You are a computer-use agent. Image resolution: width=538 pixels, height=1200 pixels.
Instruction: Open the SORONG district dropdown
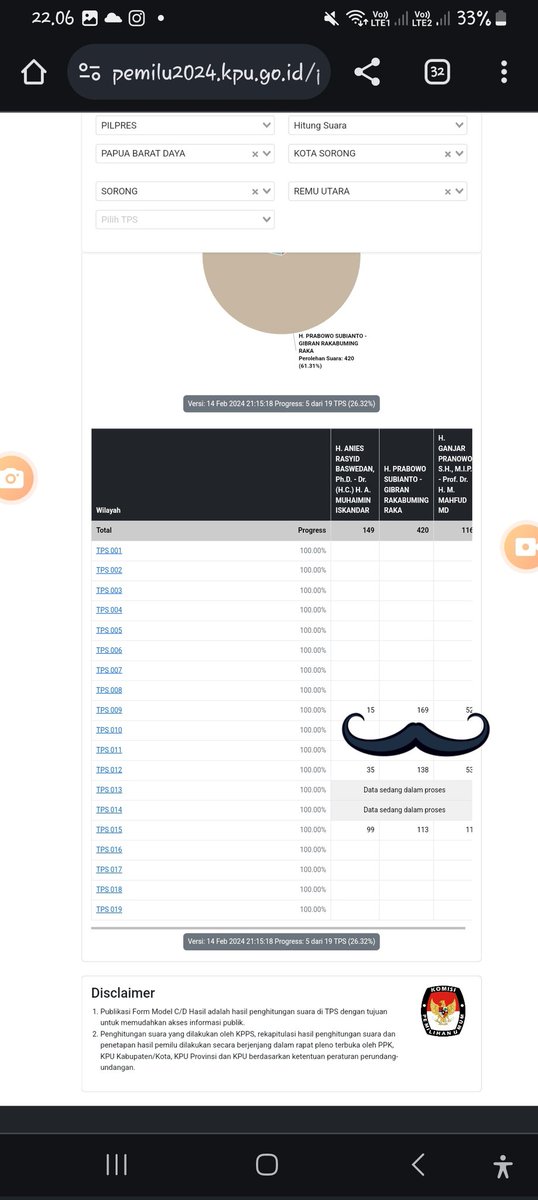tap(185, 191)
